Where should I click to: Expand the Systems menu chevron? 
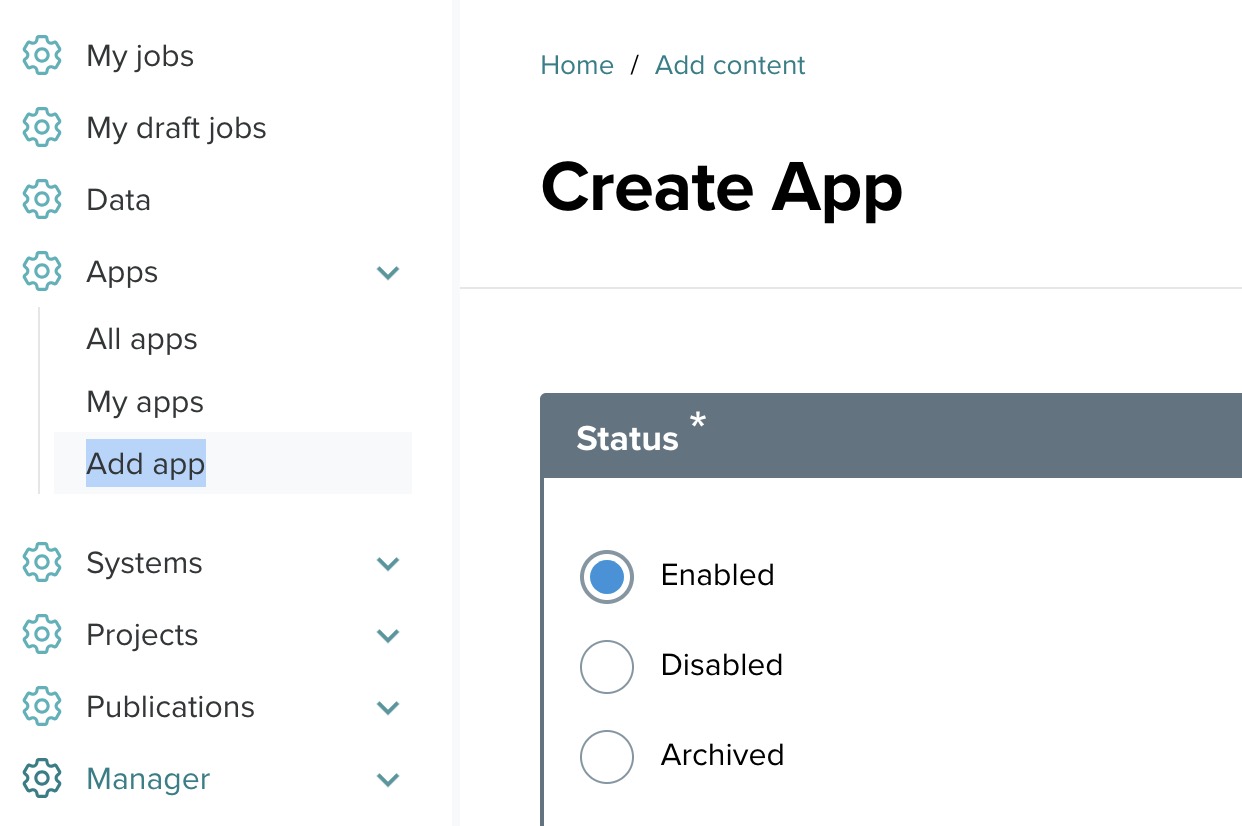[388, 564]
